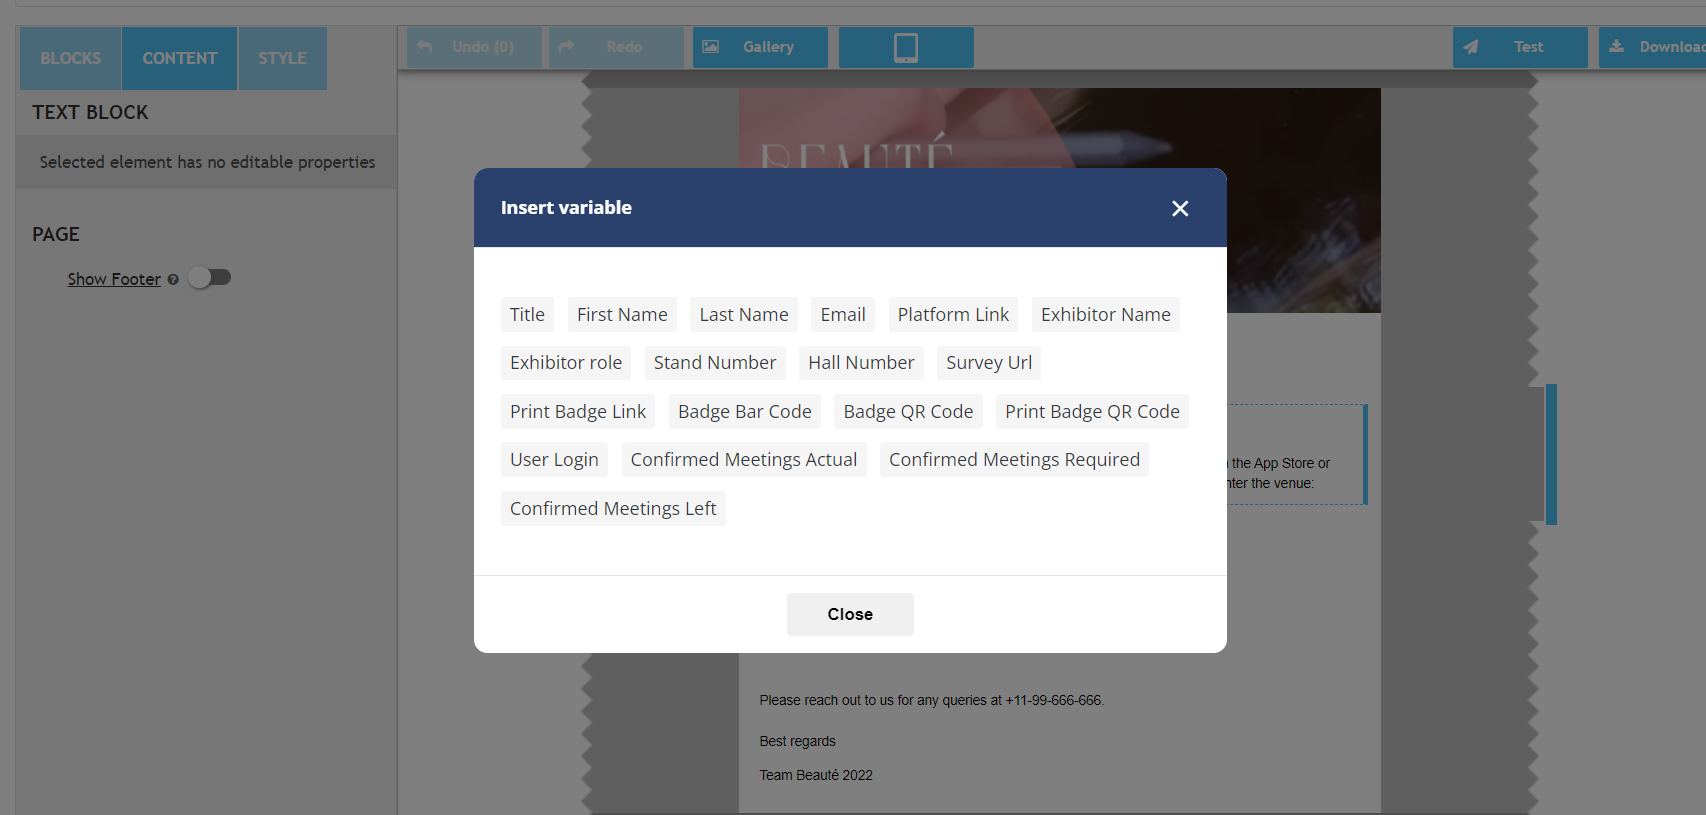
Task: Toggle the Show Footer switch
Action: (210, 278)
